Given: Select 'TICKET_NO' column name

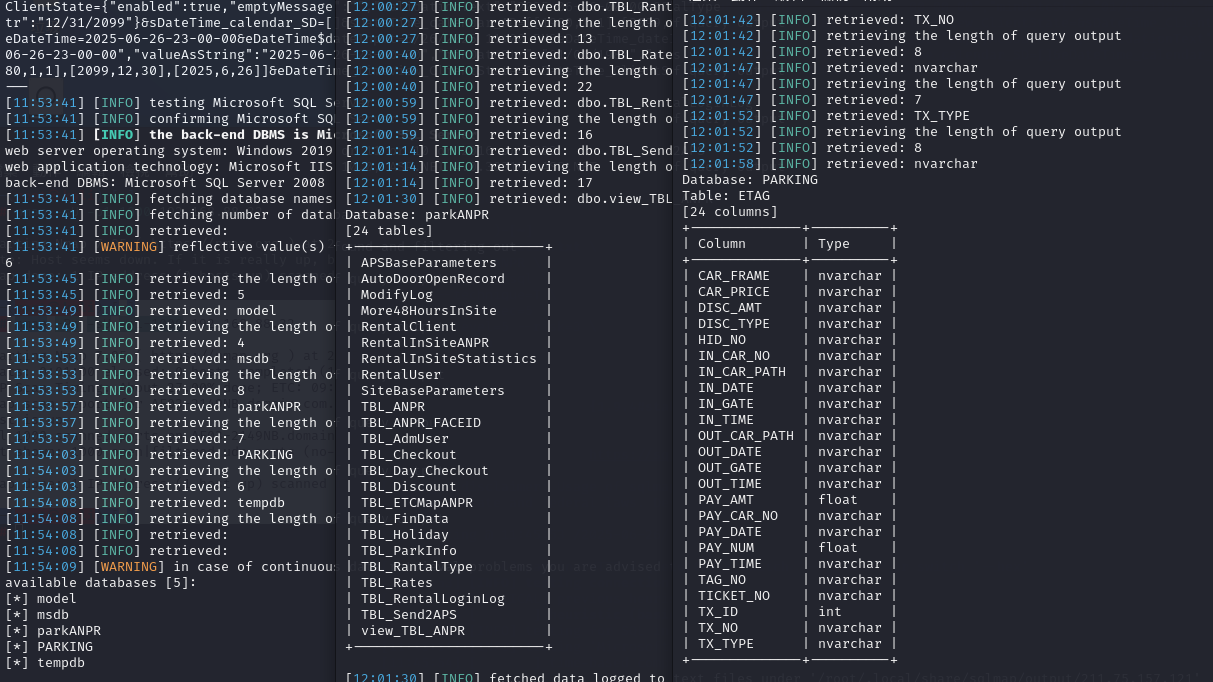Looking at the screenshot, I should tap(734, 596).
